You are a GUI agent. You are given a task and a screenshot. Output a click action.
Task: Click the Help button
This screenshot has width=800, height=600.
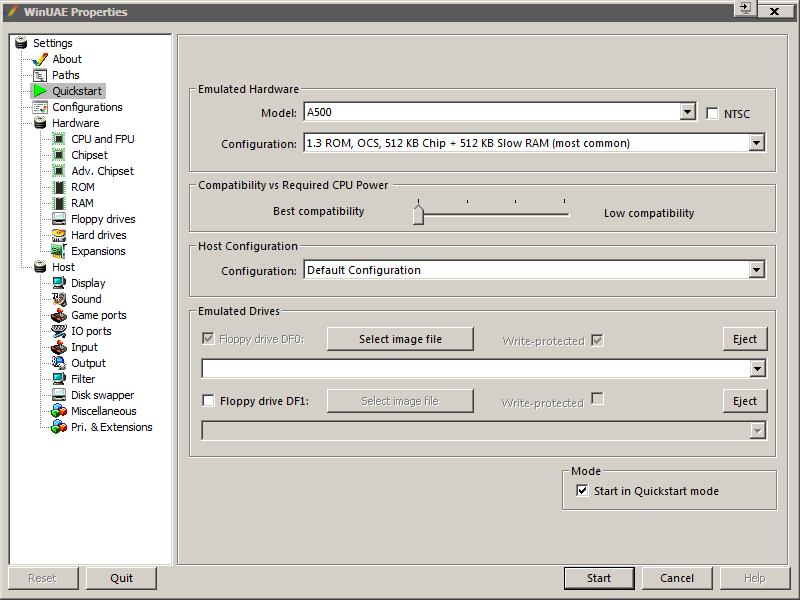(x=755, y=578)
